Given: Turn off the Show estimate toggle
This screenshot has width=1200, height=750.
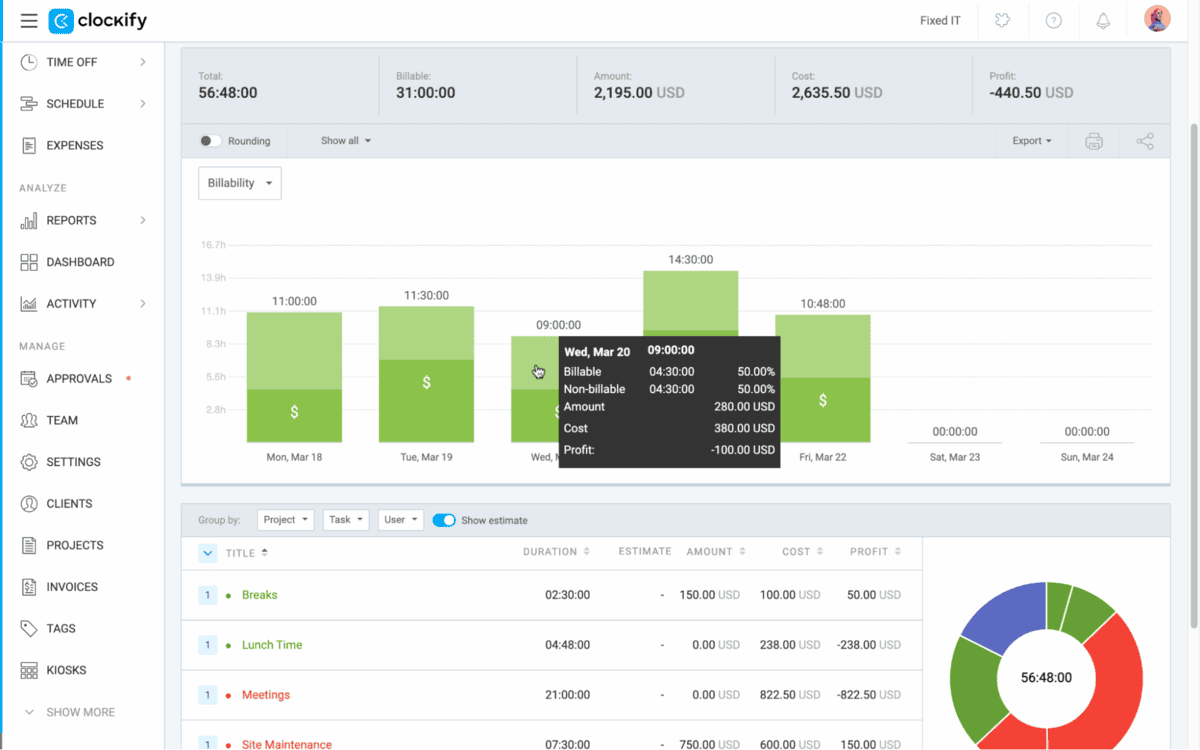Looking at the screenshot, I should pyautogui.click(x=444, y=520).
